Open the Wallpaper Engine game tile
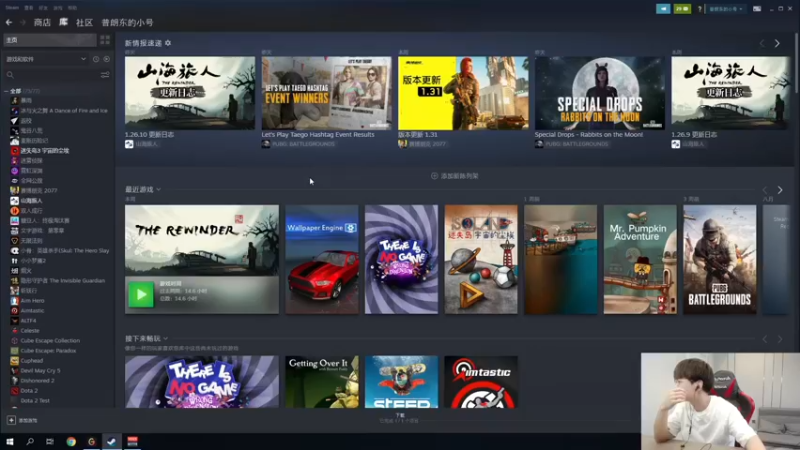800x450 pixels. 322,259
